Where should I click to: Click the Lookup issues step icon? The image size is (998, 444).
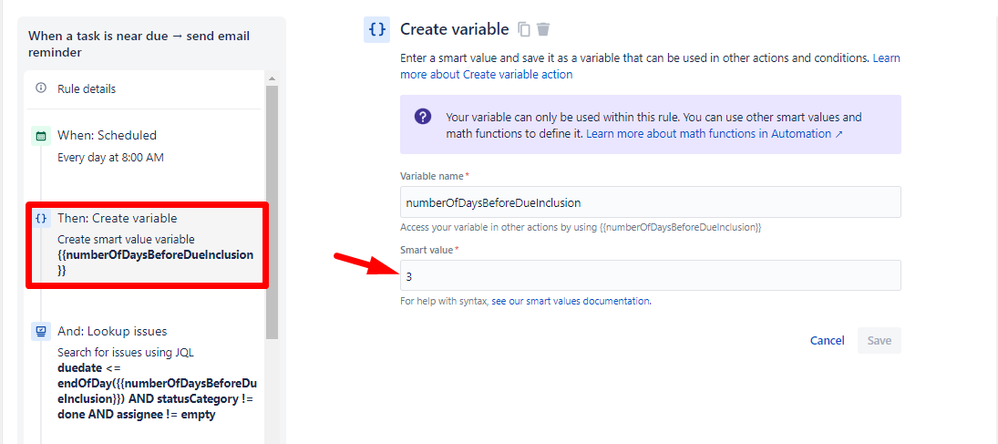pyautogui.click(x=41, y=331)
